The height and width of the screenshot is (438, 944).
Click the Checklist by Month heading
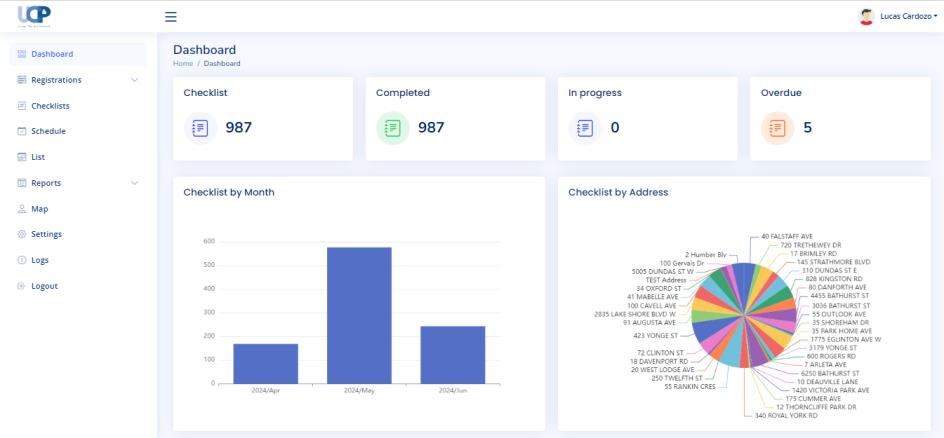pyautogui.click(x=229, y=193)
